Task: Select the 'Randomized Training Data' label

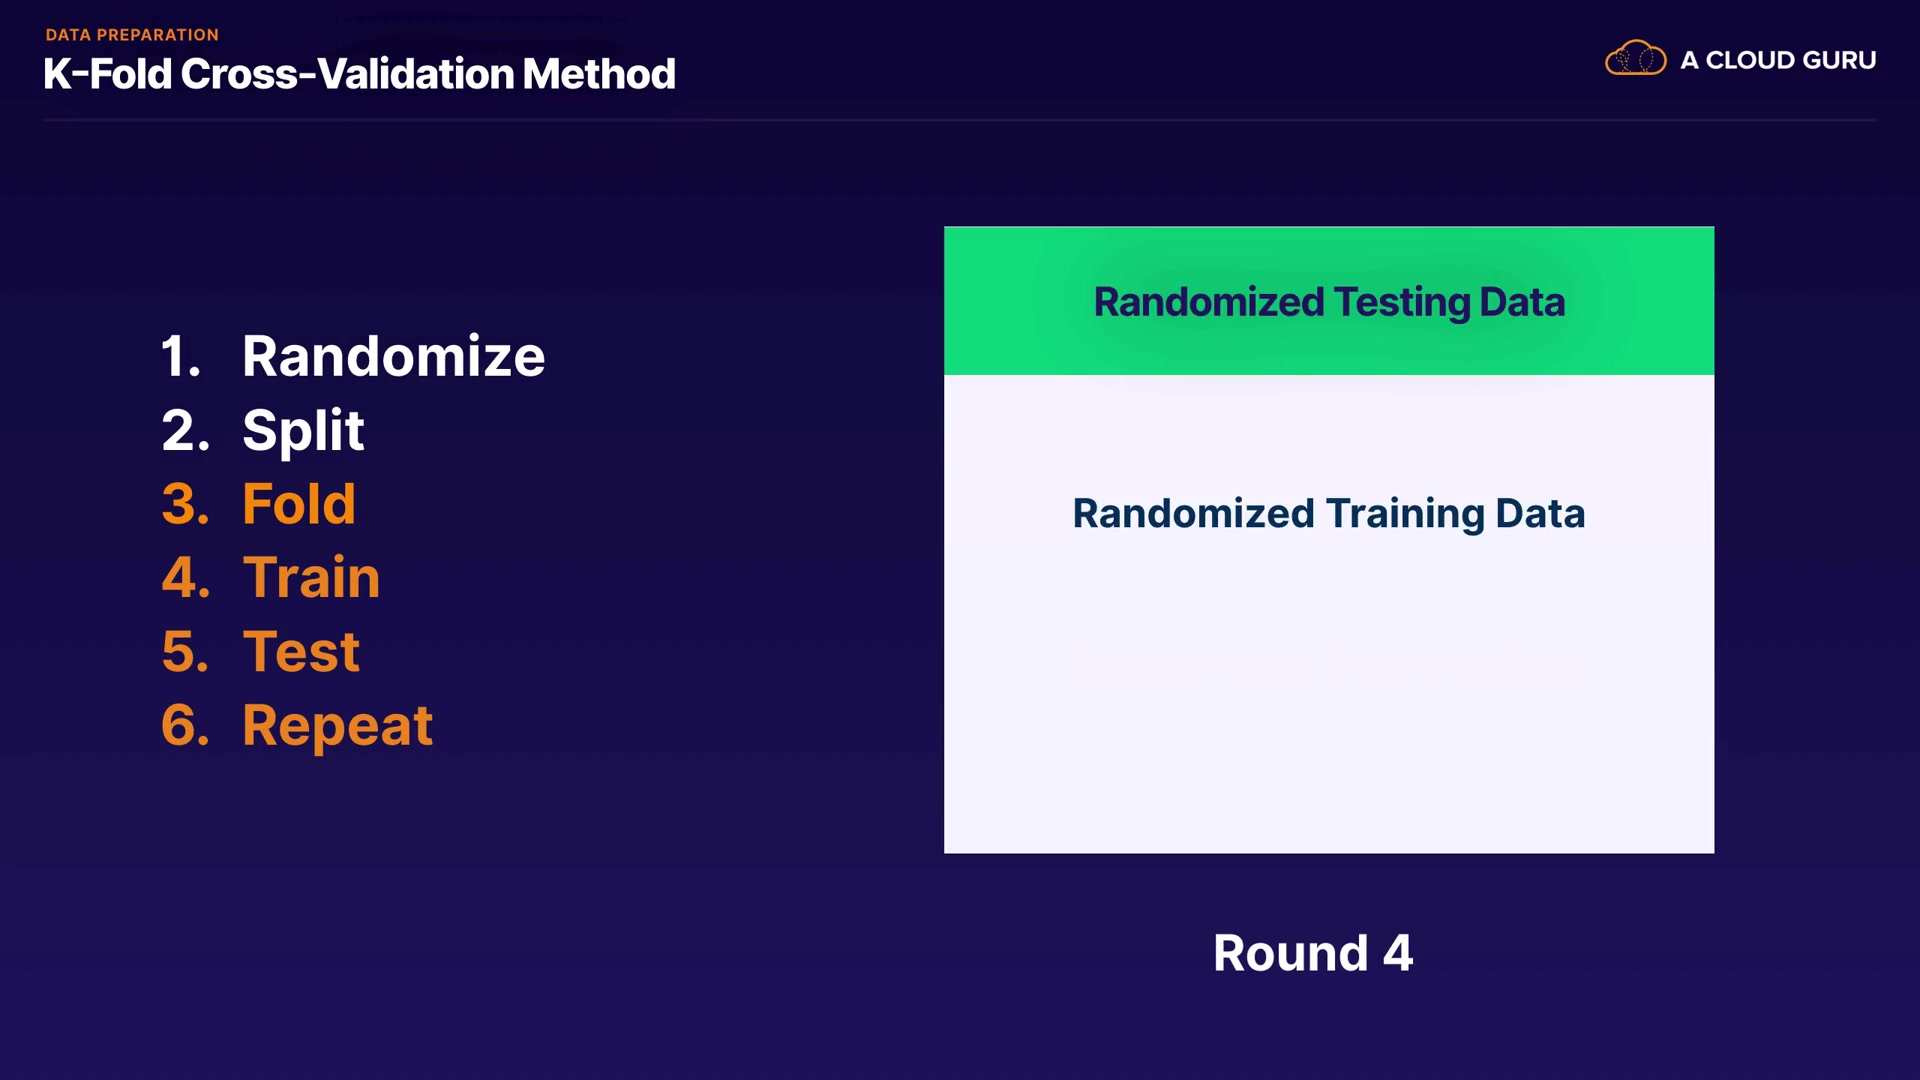Action: [x=1328, y=513]
